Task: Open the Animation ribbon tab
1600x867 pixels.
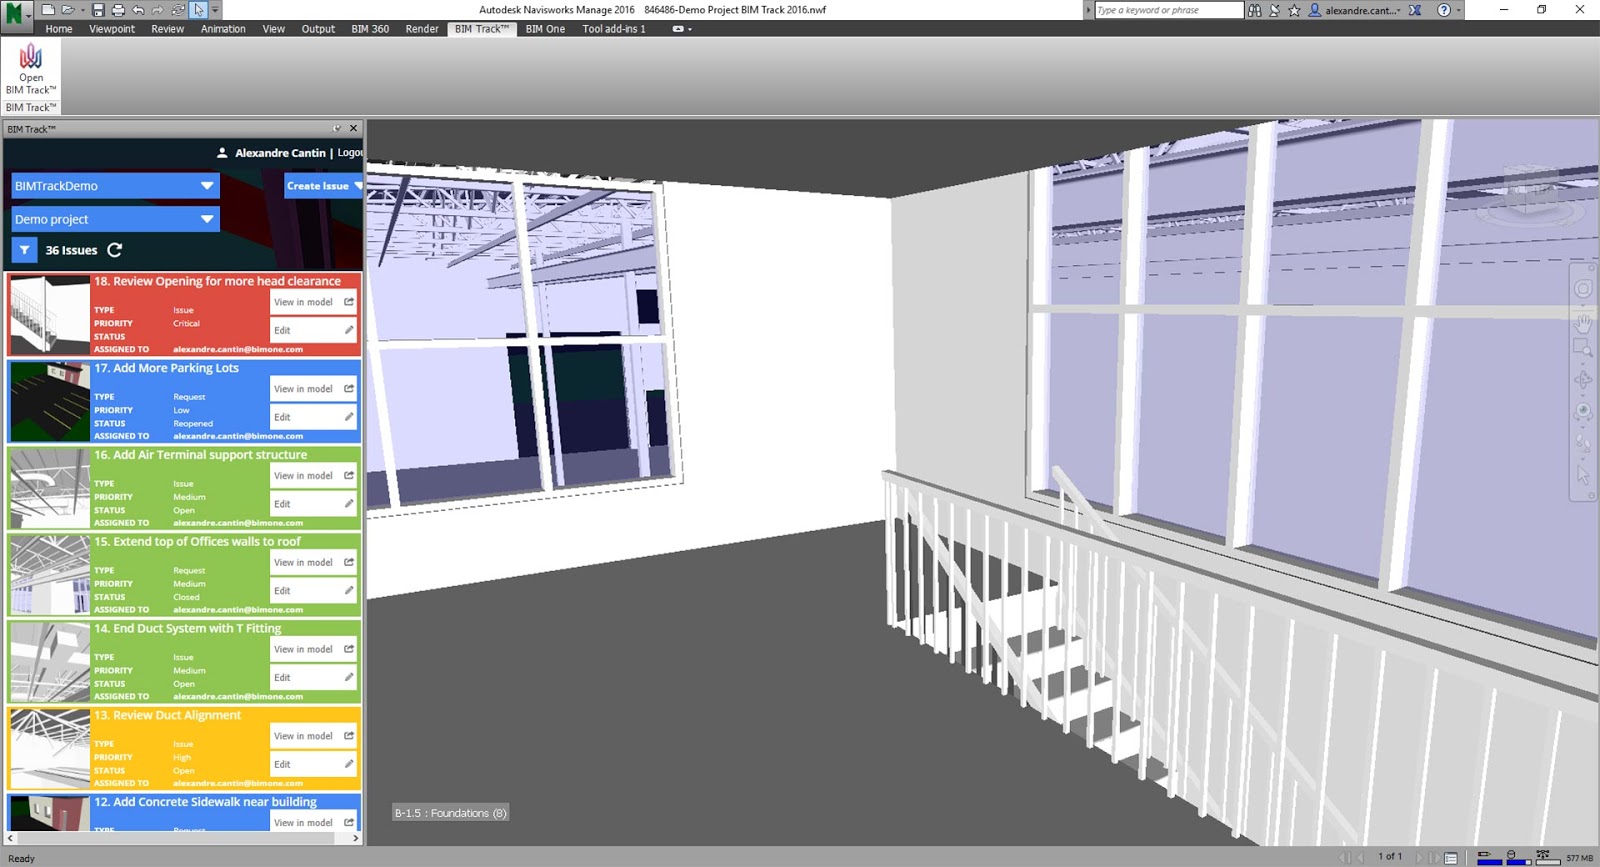Action: tap(223, 29)
